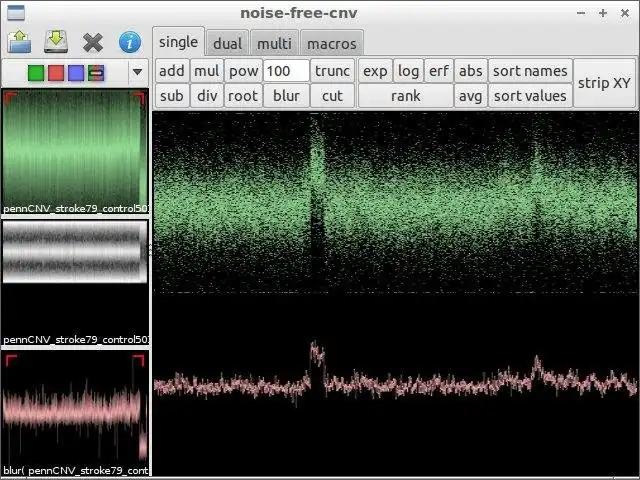Click the delete X icon
The image size is (640, 480).
click(x=93, y=42)
